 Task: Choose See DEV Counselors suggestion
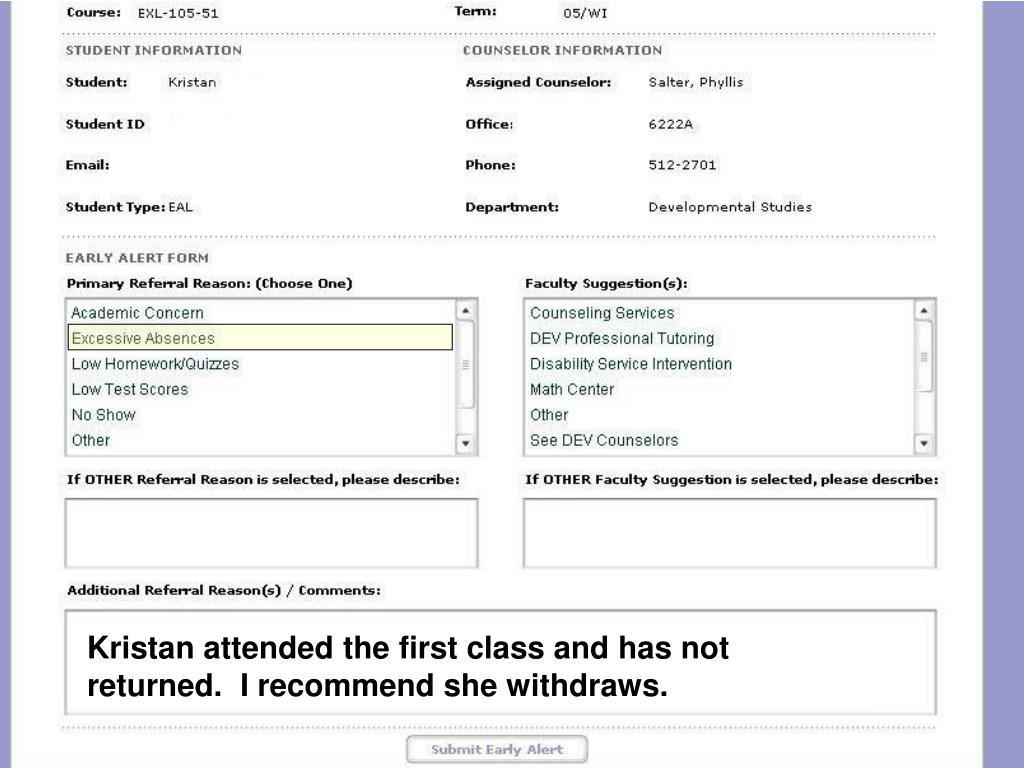coord(719,440)
